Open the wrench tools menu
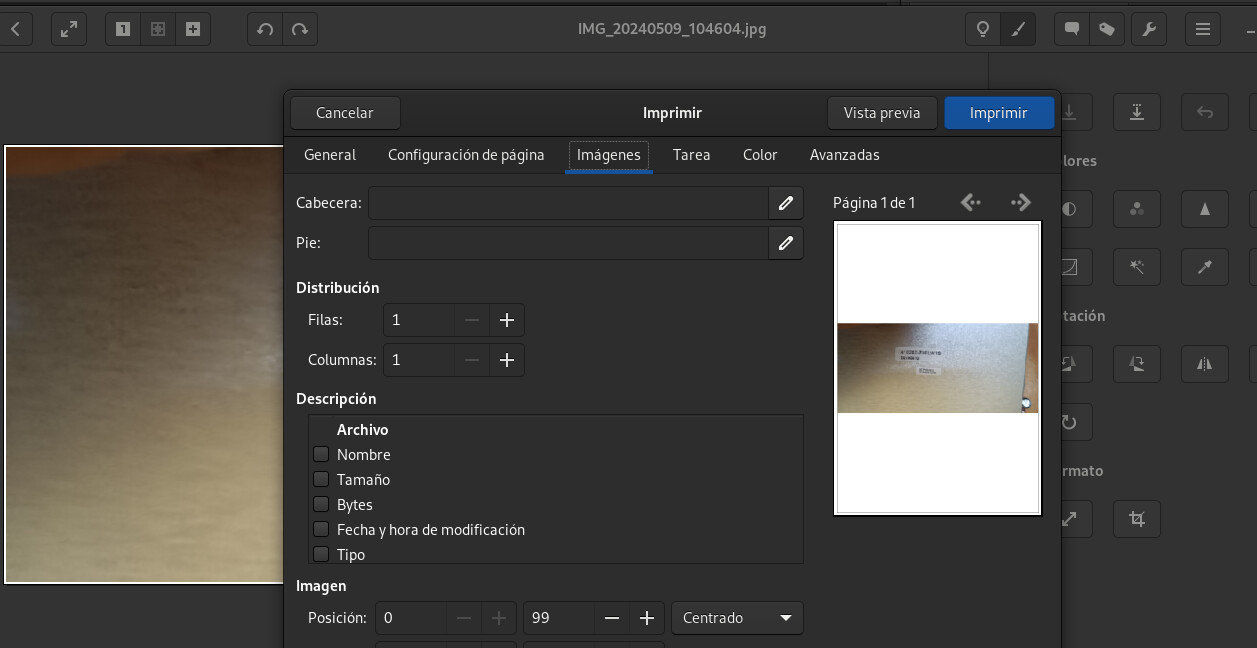 (x=1149, y=29)
